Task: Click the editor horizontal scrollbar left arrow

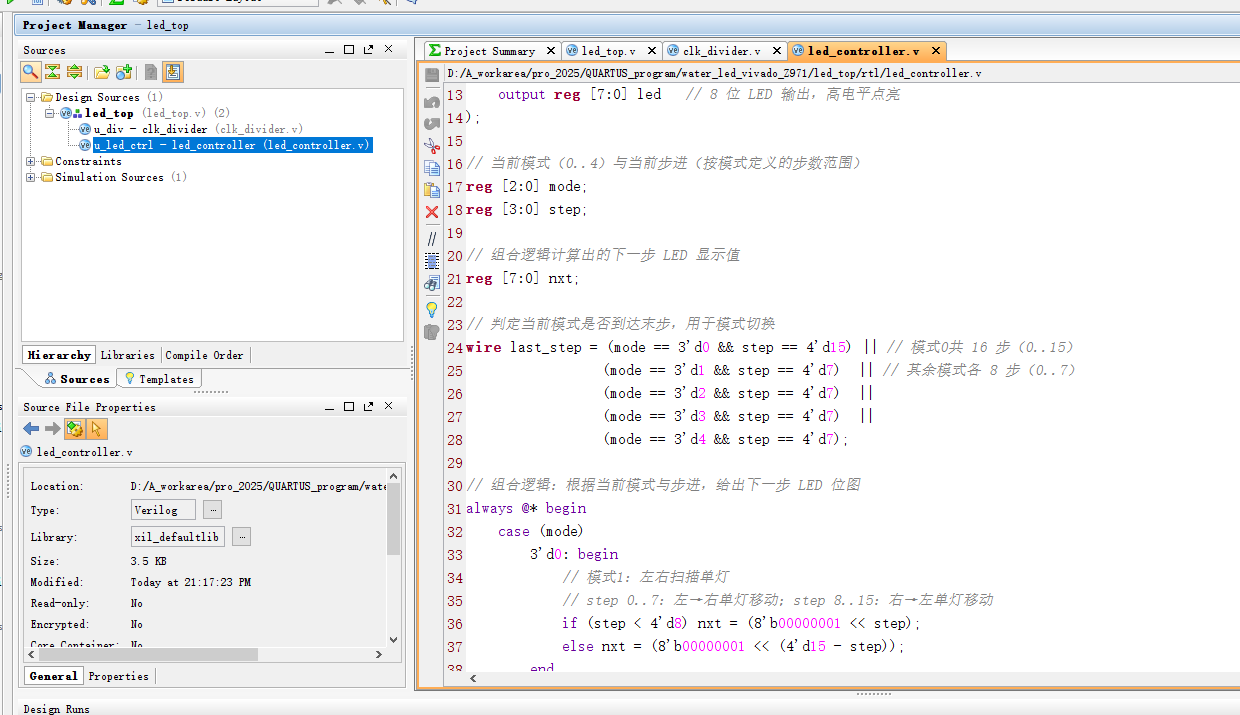Action: [x=472, y=678]
